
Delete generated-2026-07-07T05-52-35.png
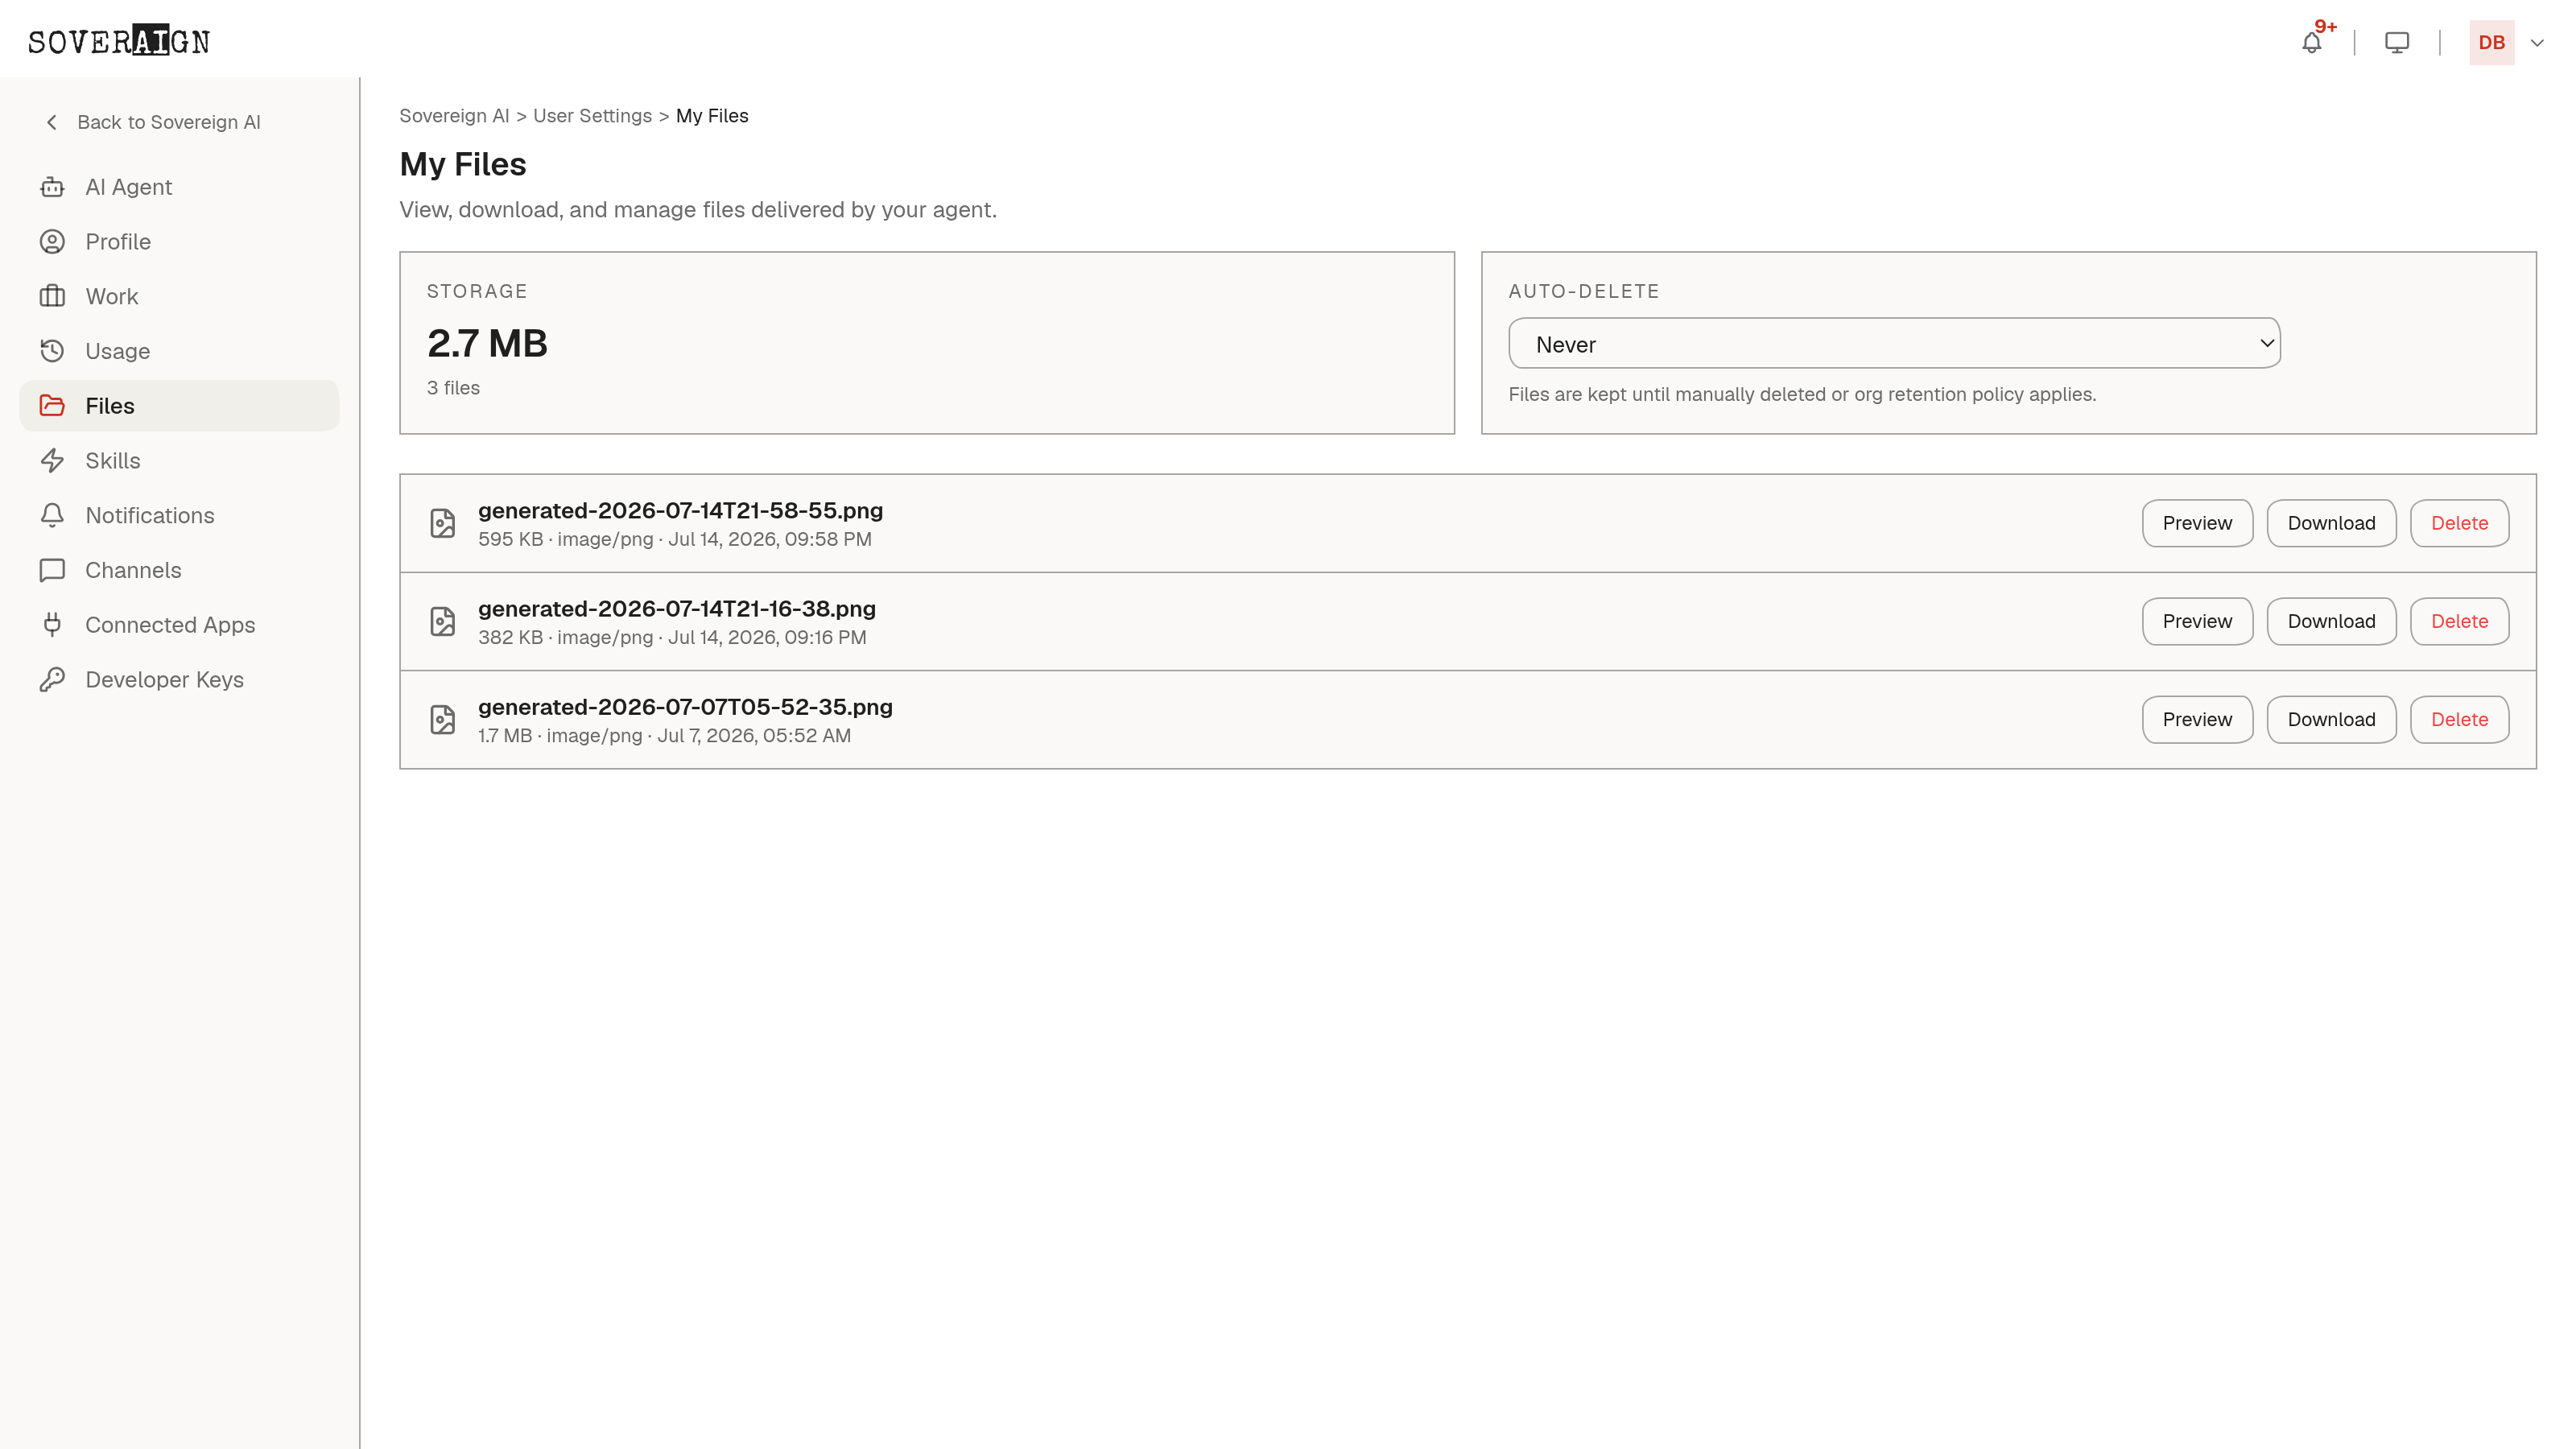2459,719
